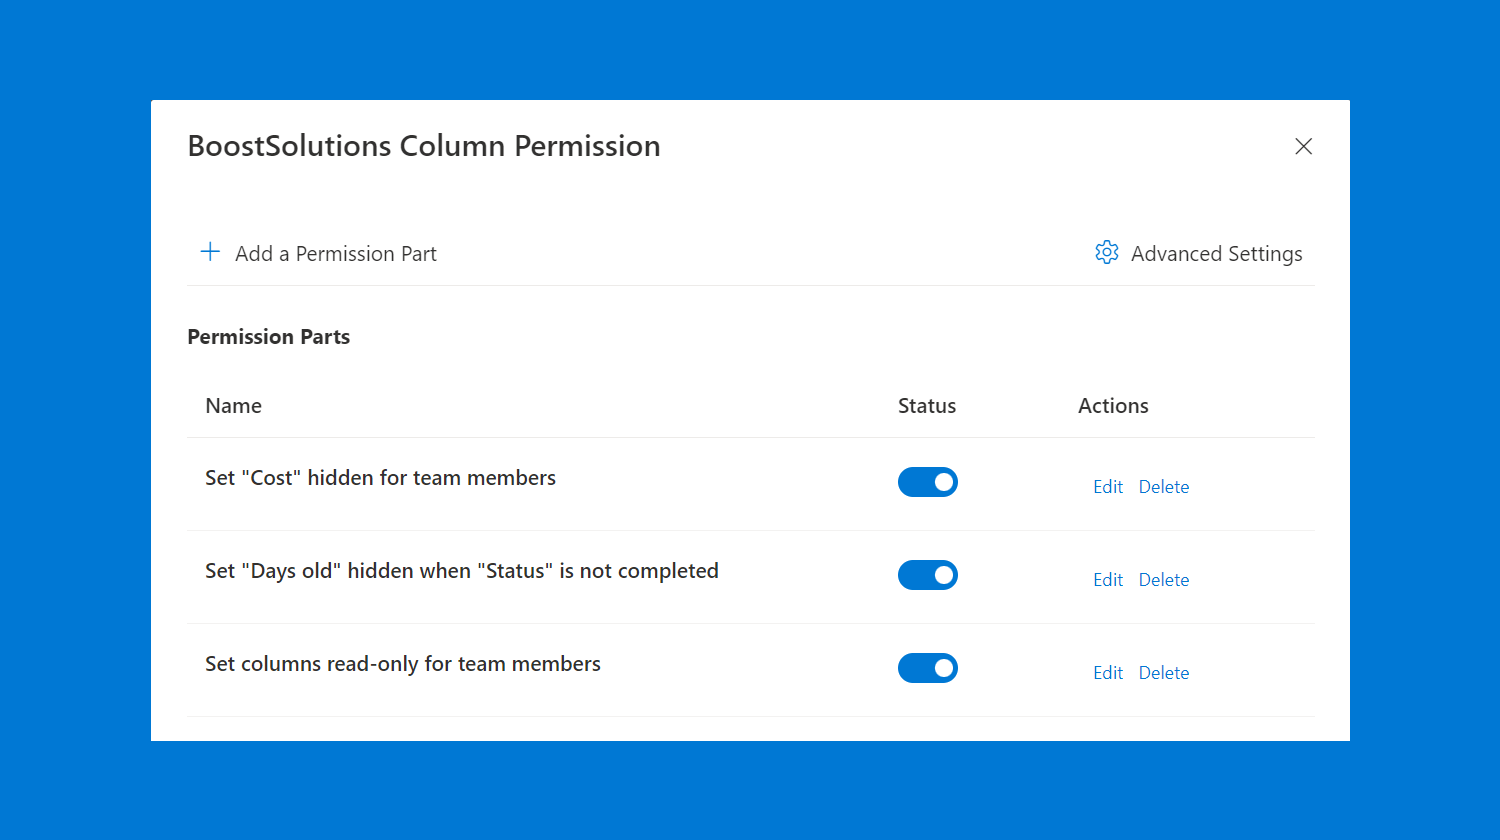The height and width of the screenshot is (840, 1500).
Task: Delete the "Days old" hidden permission part
Action: click(1164, 580)
